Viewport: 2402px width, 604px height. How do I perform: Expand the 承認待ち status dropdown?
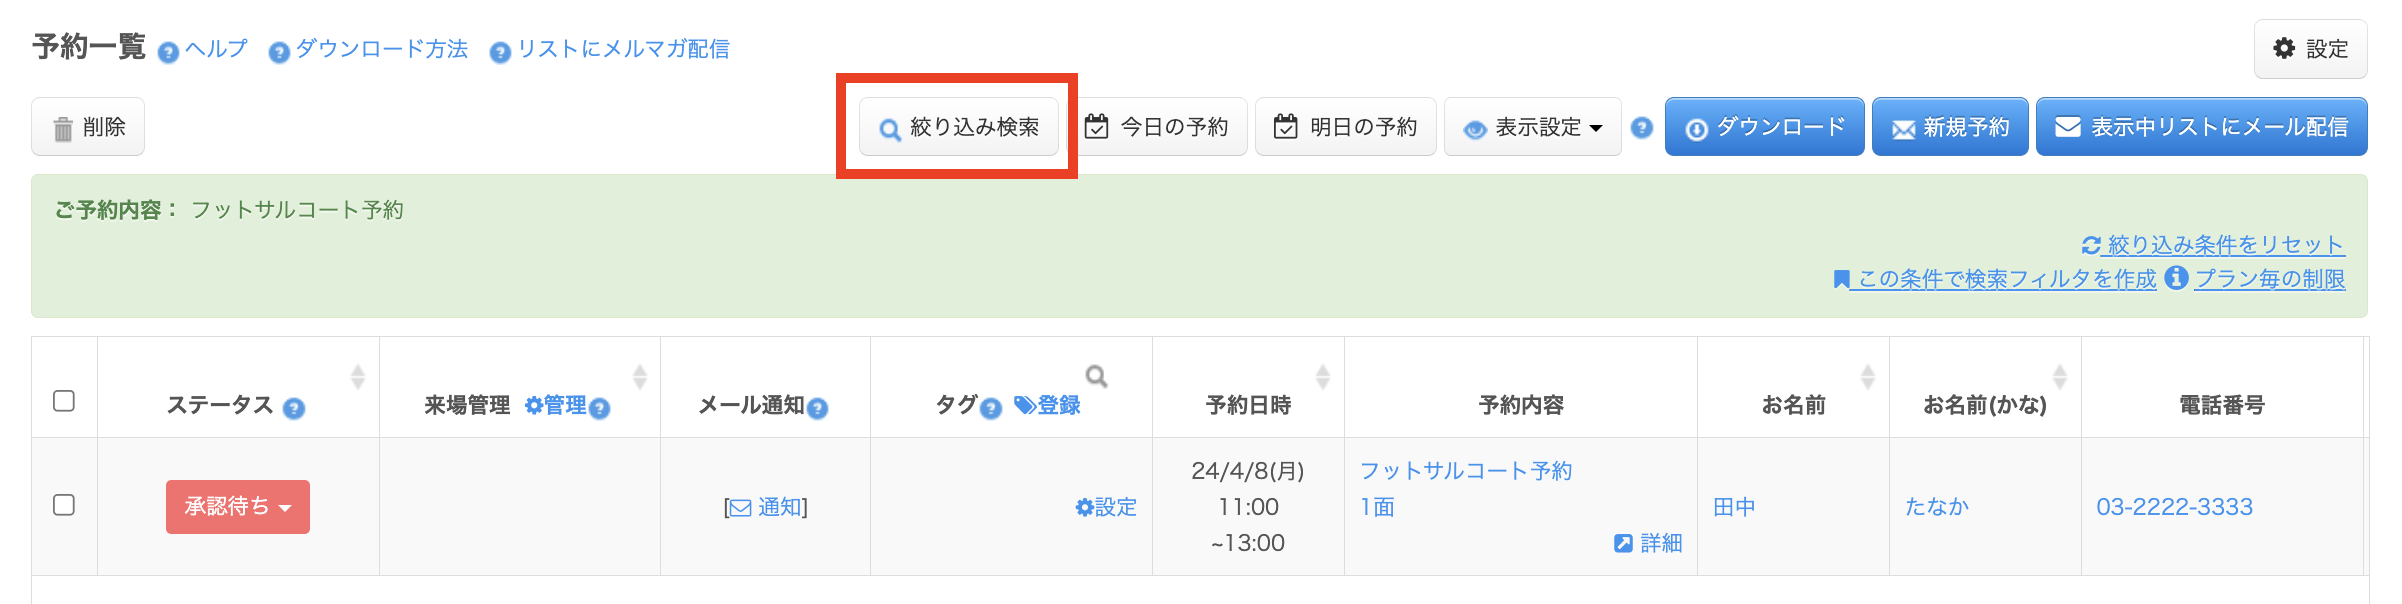point(238,507)
